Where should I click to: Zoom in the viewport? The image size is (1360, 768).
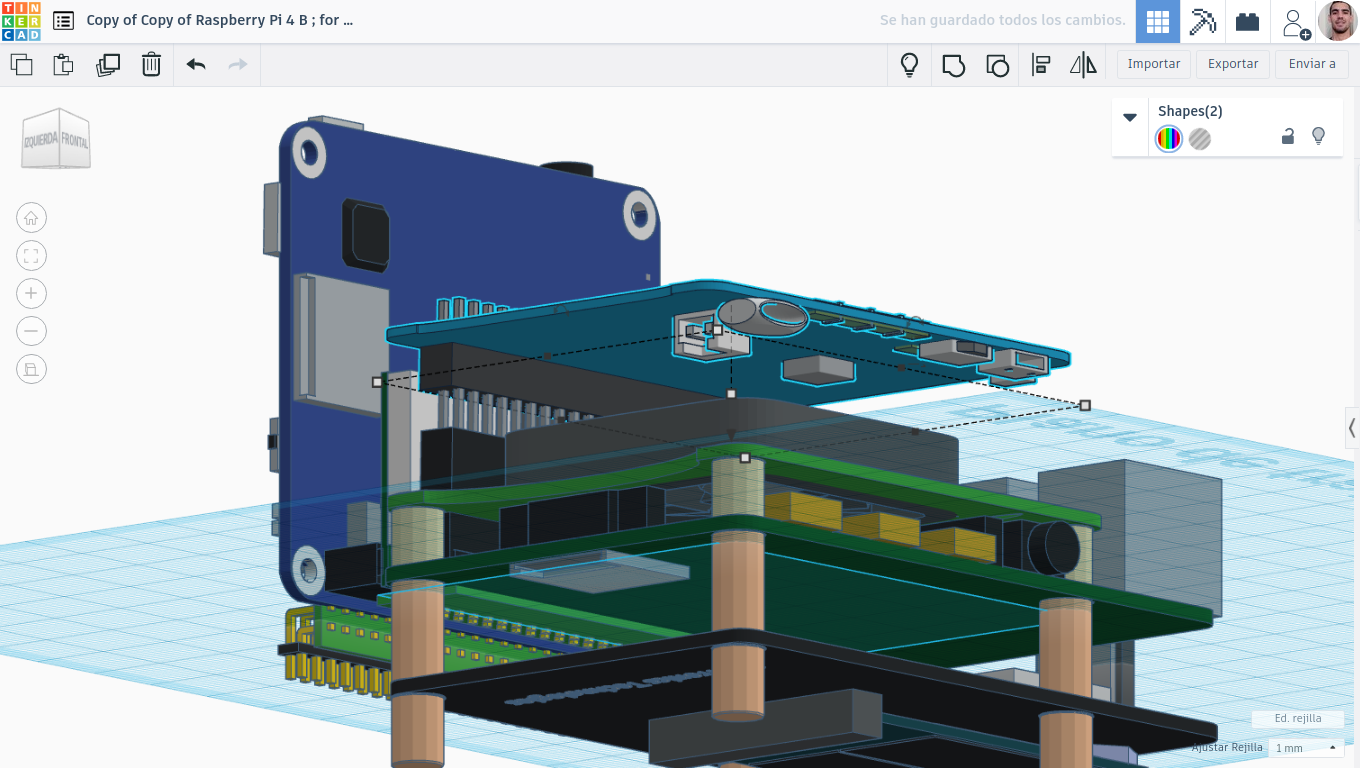click(x=31, y=293)
